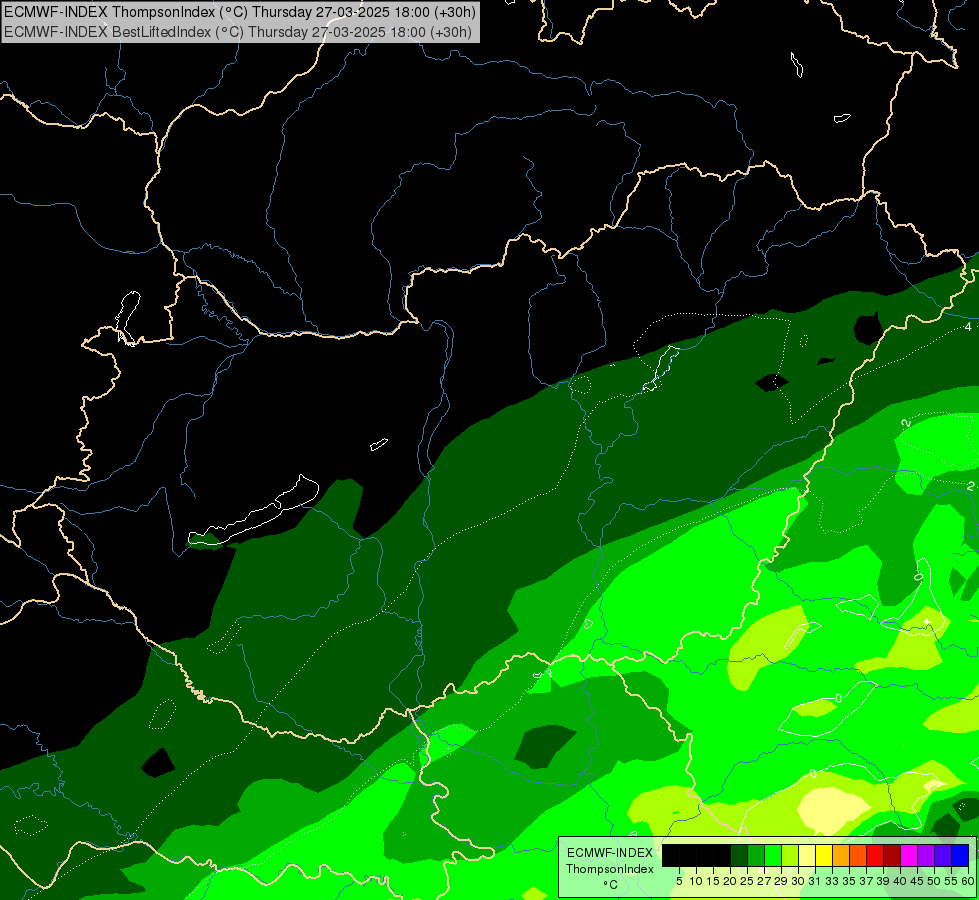
Task: Pick the dark green 20–25 legend swatch
Action: 739,855
